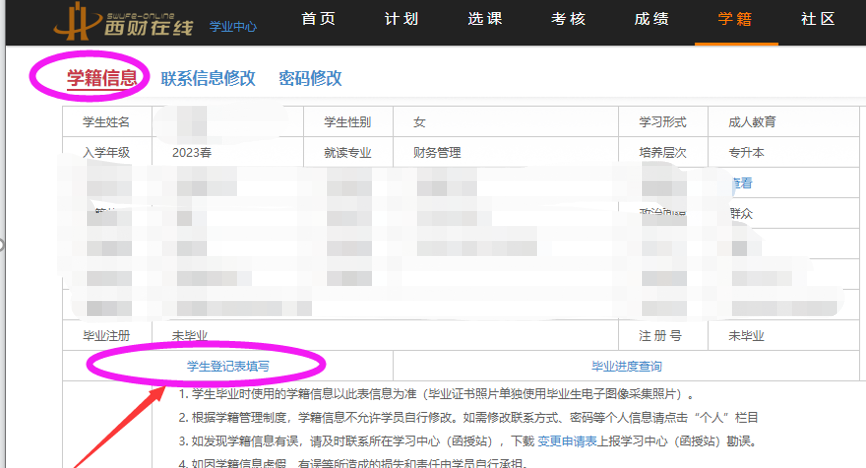Select 选课 in the top navigation
Image resolution: width=866 pixels, height=468 pixels.
(x=485, y=20)
